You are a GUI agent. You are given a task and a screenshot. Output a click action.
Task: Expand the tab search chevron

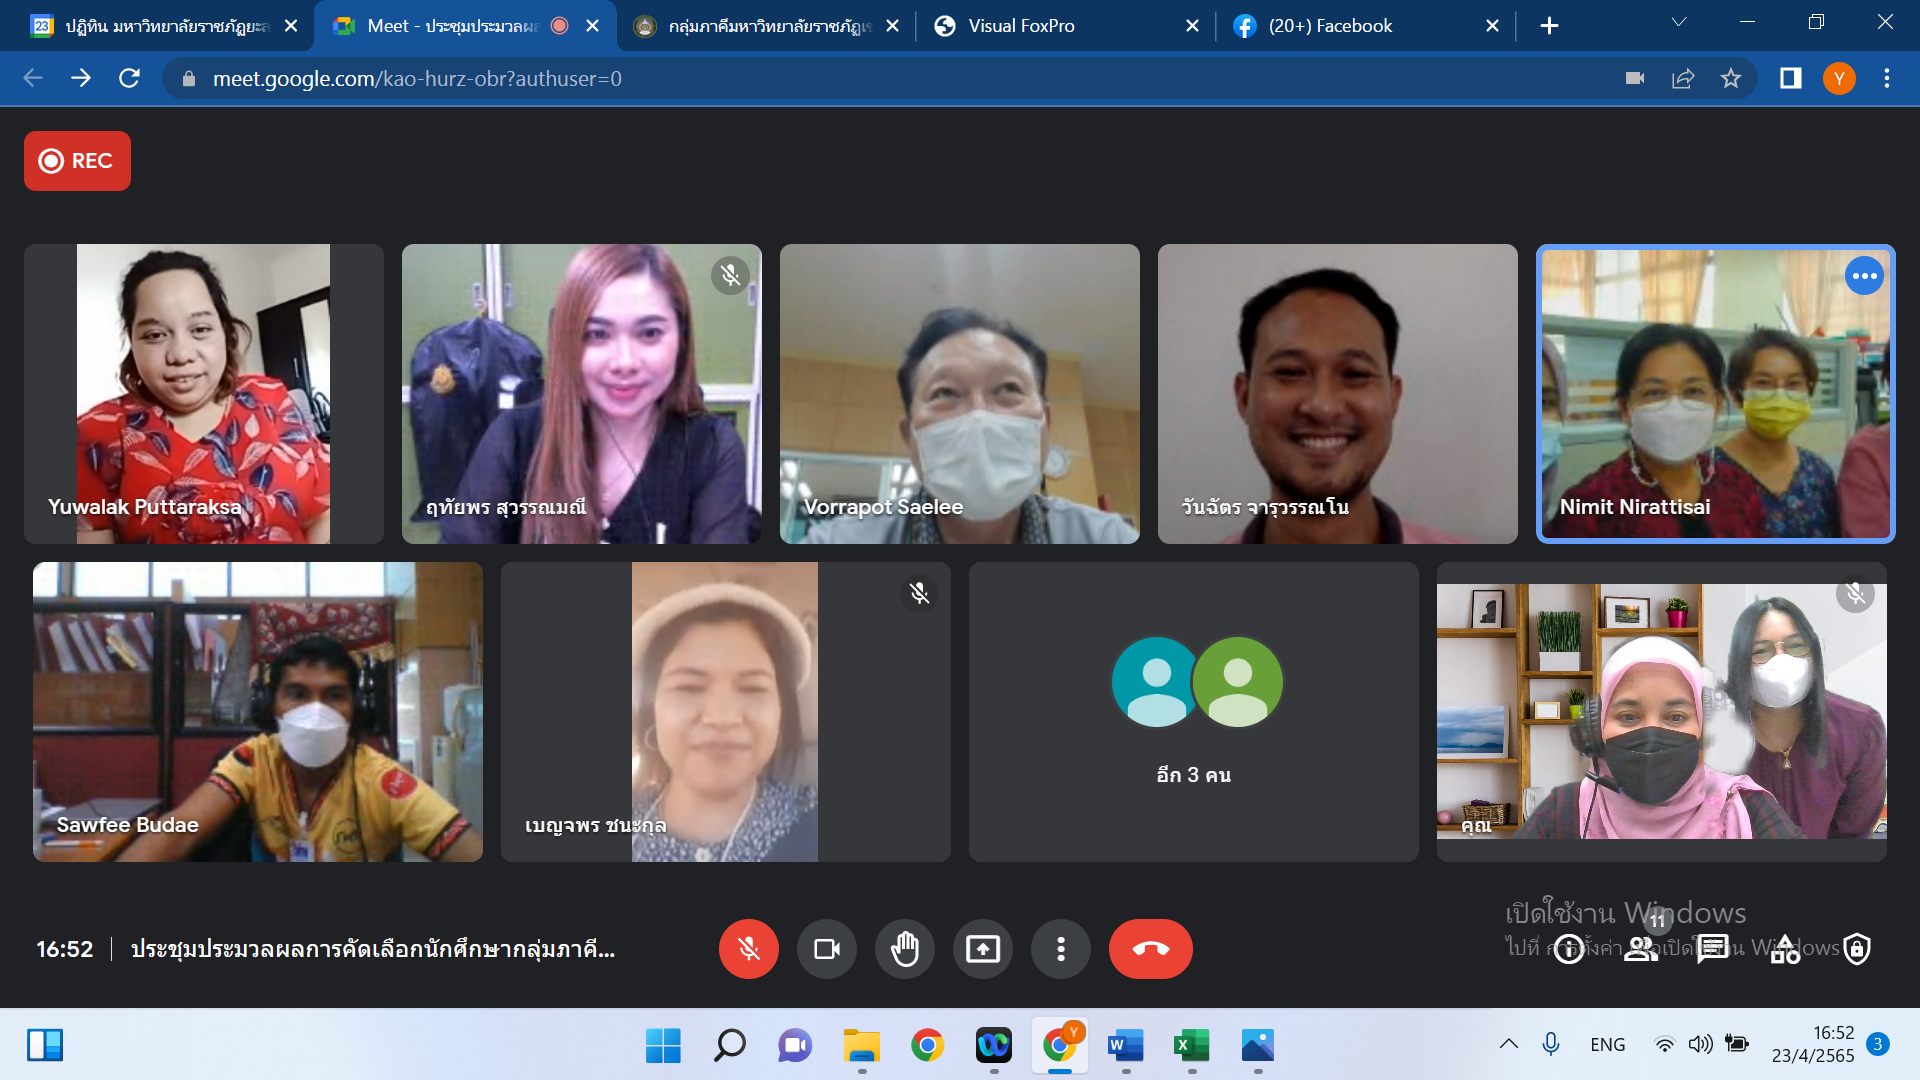coord(1679,23)
